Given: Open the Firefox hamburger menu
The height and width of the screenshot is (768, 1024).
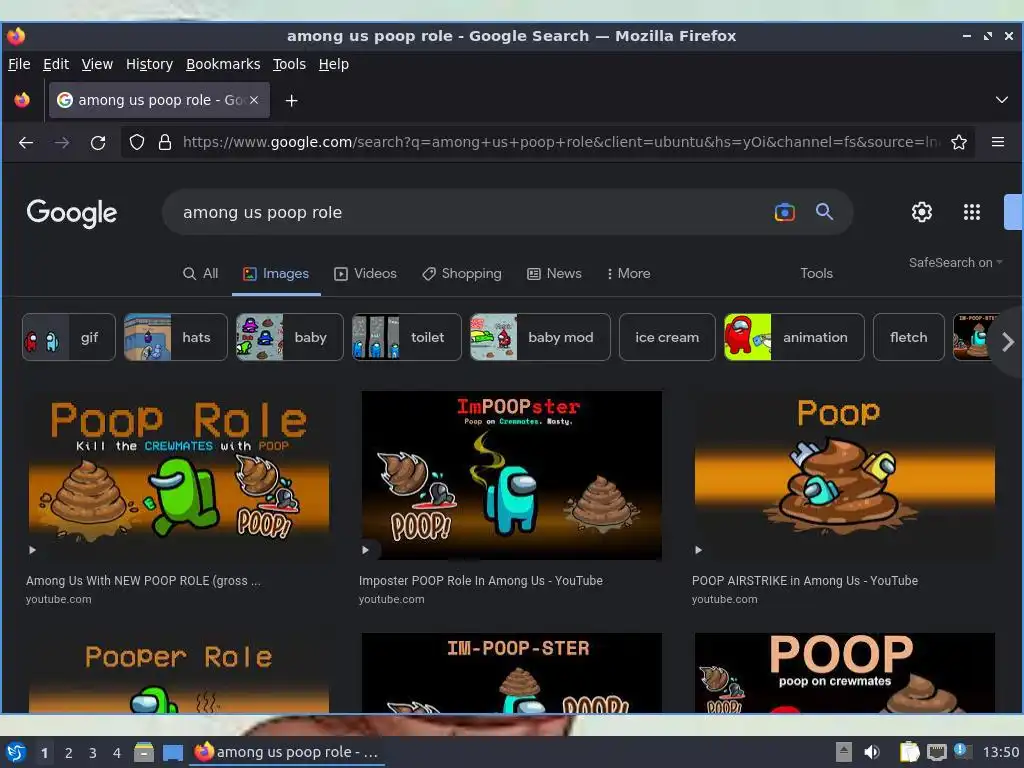Looking at the screenshot, I should tap(997, 142).
